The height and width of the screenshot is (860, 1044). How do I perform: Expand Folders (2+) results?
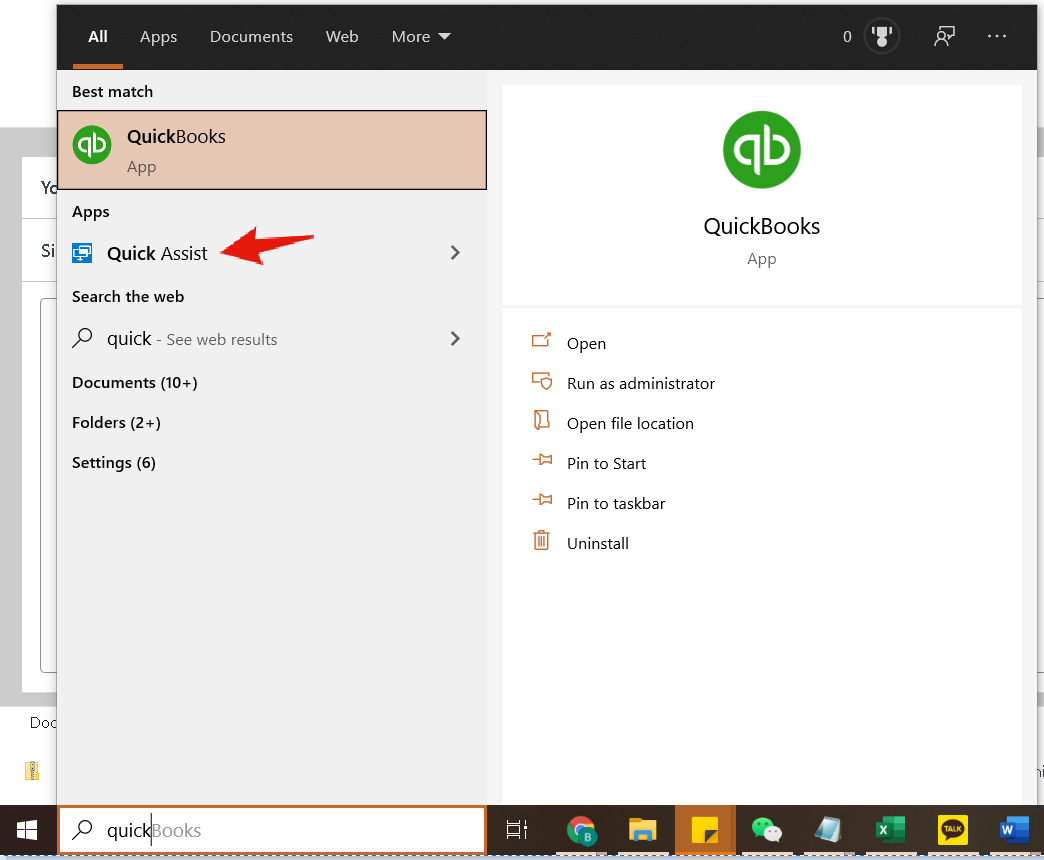tap(116, 423)
